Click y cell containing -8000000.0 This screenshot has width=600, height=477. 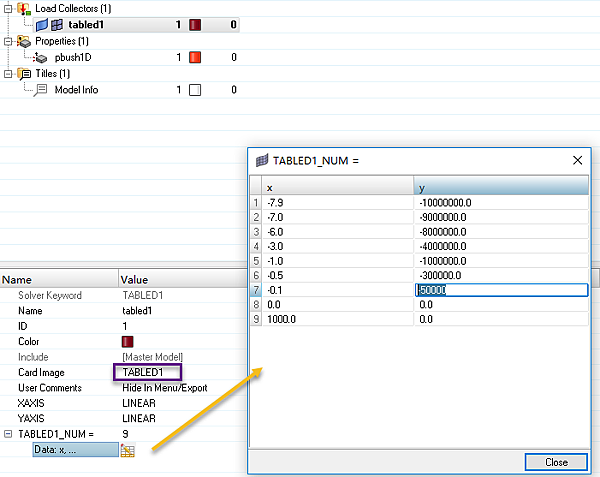pyautogui.click(x=501, y=232)
